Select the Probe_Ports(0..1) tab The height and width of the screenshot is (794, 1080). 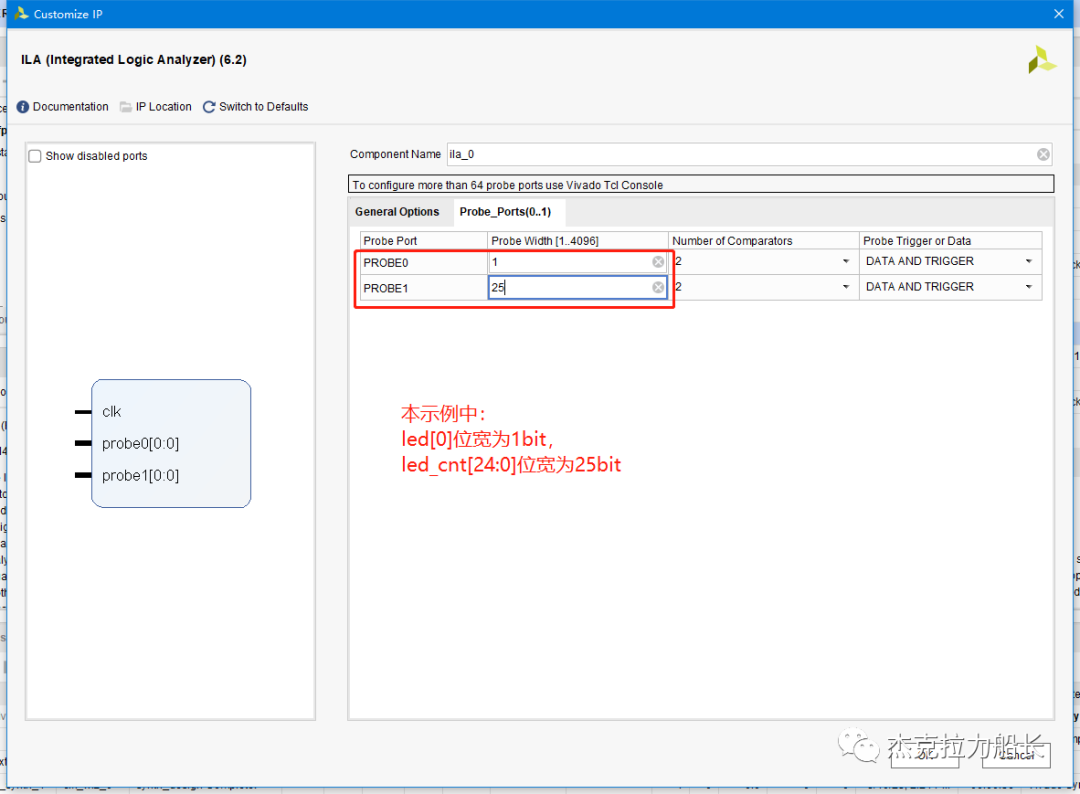(506, 212)
